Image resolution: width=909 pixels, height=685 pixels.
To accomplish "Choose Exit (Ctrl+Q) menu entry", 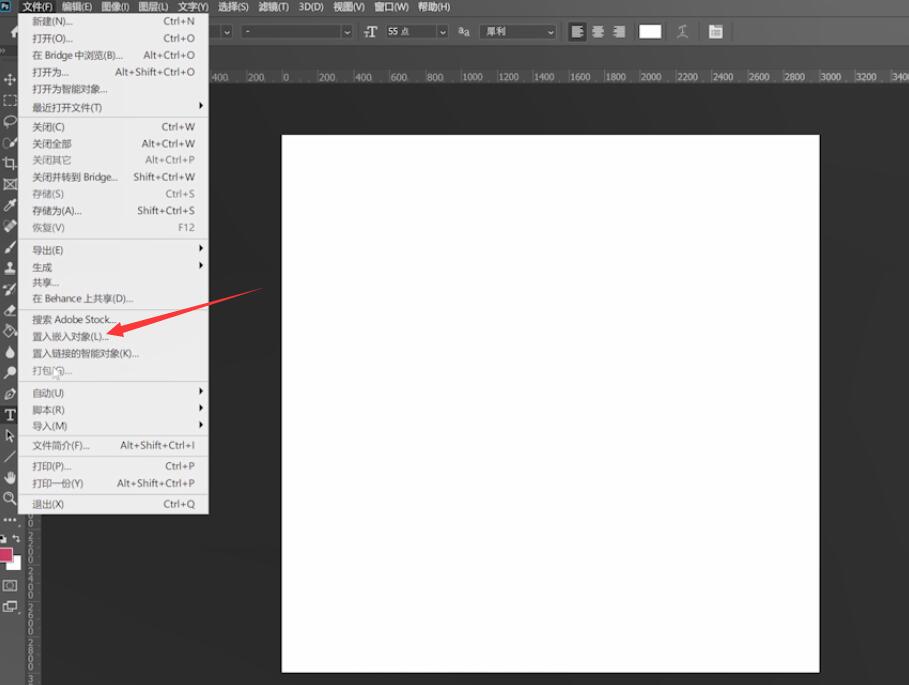I will click(x=114, y=504).
